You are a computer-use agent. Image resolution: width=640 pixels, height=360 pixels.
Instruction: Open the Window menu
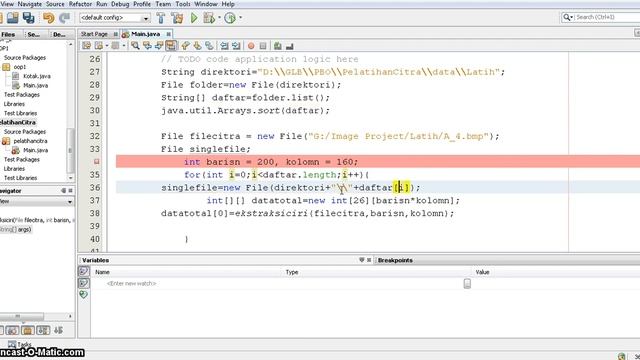[x=206, y=4]
